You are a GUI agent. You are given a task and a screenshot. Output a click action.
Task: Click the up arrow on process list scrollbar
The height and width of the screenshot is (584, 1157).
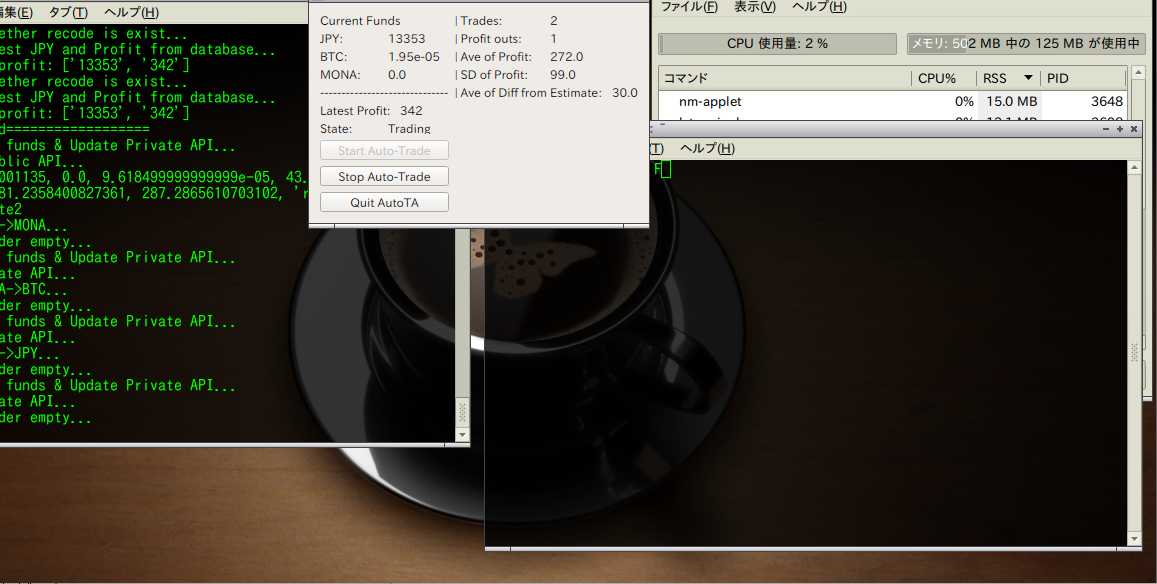click(1136, 71)
